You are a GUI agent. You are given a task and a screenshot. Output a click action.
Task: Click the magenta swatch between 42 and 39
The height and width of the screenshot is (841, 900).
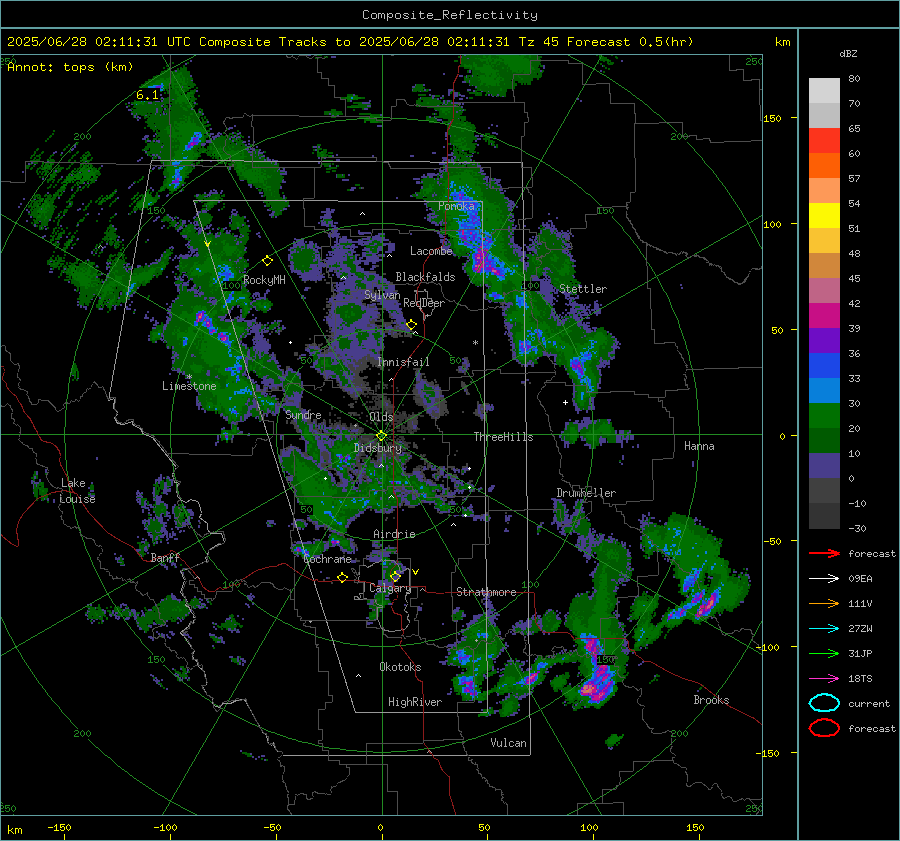(824, 316)
